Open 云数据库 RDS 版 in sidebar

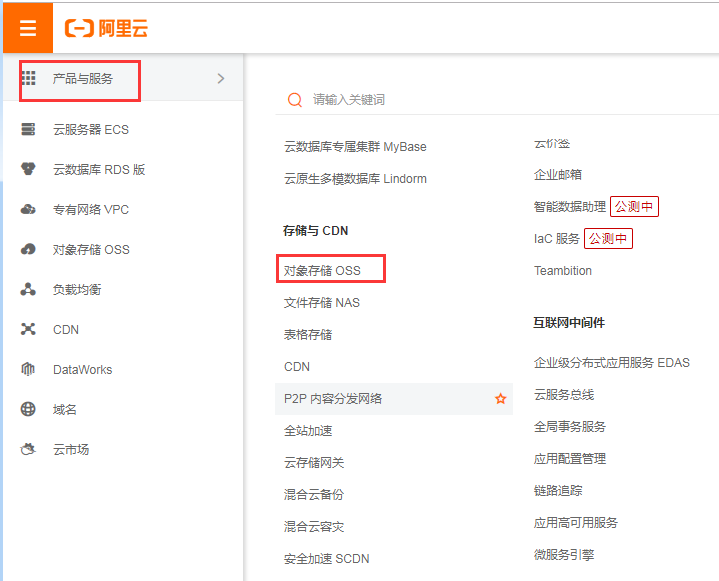pos(99,169)
